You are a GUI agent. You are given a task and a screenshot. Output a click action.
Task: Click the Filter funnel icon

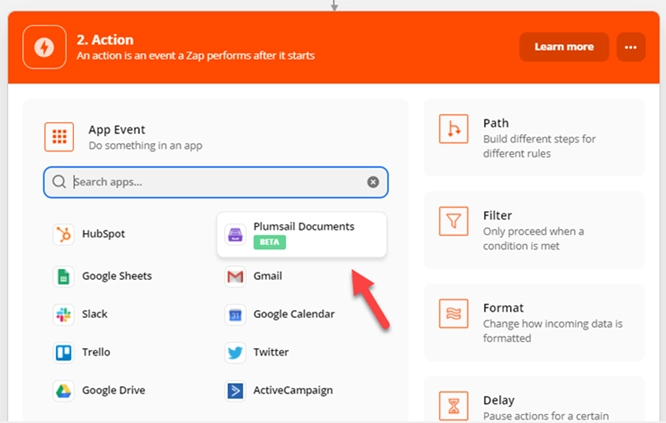coord(454,221)
